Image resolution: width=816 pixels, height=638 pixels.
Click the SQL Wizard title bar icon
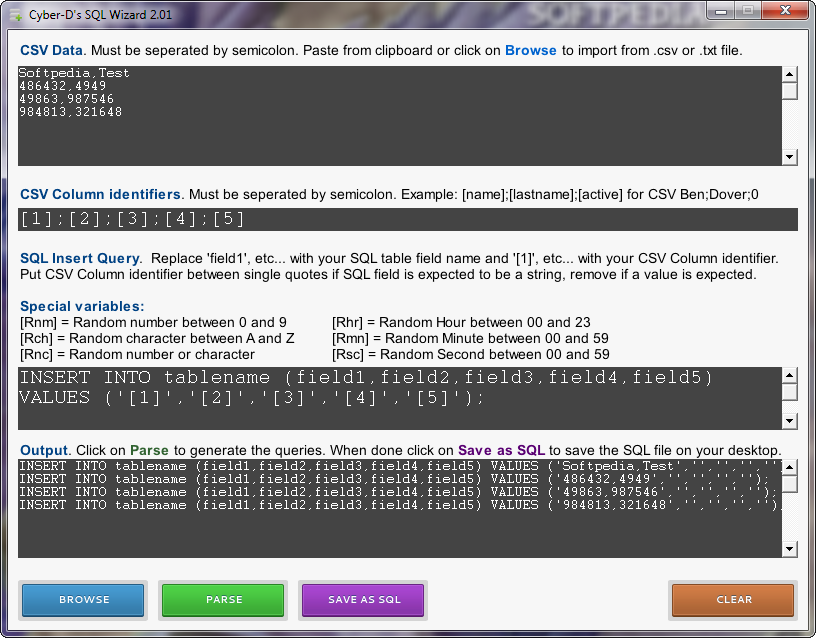point(16,15)
